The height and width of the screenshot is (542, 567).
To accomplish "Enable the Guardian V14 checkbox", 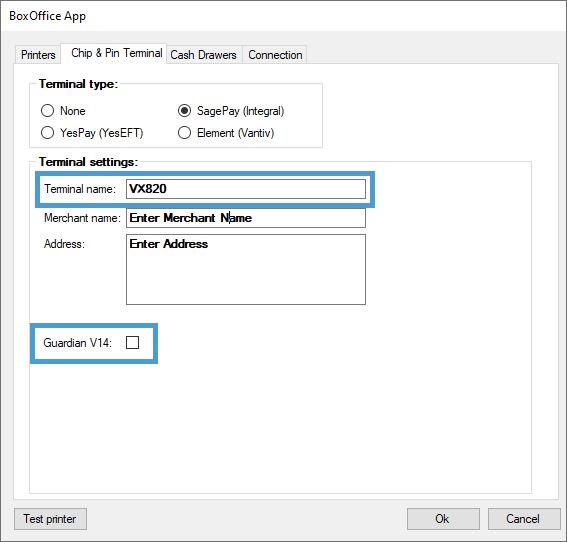I will [x=132, y=342].
